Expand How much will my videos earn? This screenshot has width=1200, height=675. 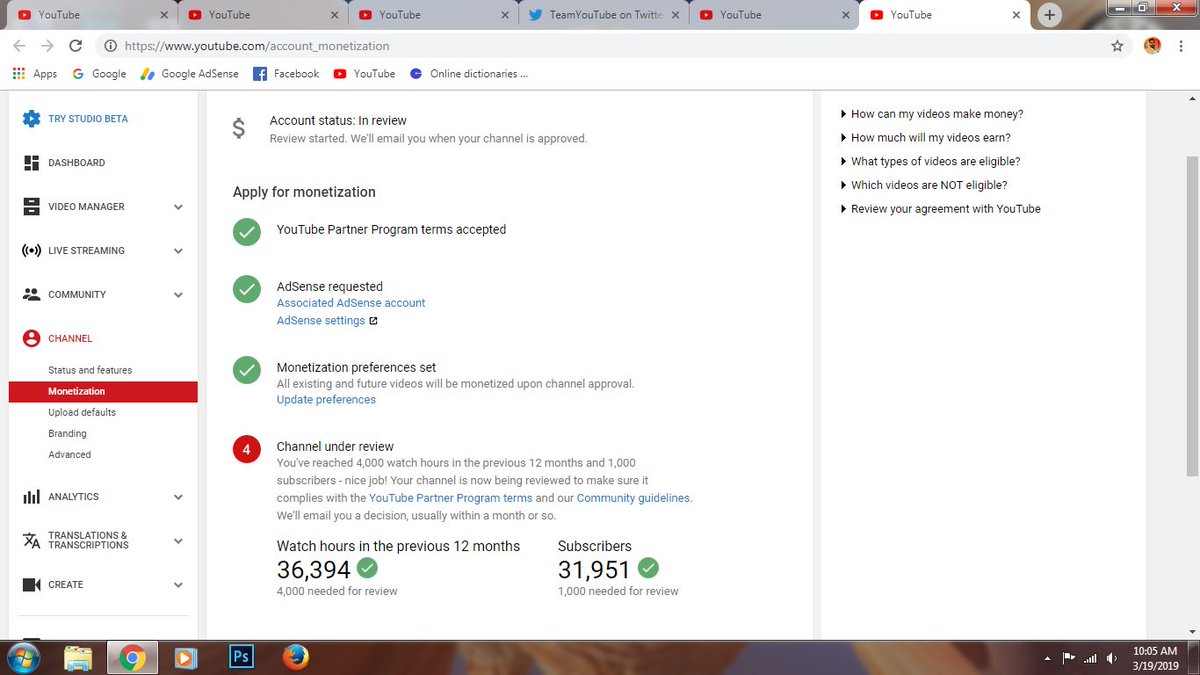click(x=926, y=138)
